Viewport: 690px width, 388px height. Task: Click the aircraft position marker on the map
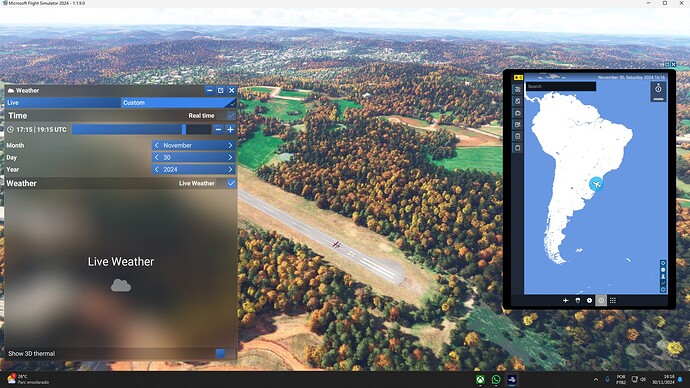(596, 184)
